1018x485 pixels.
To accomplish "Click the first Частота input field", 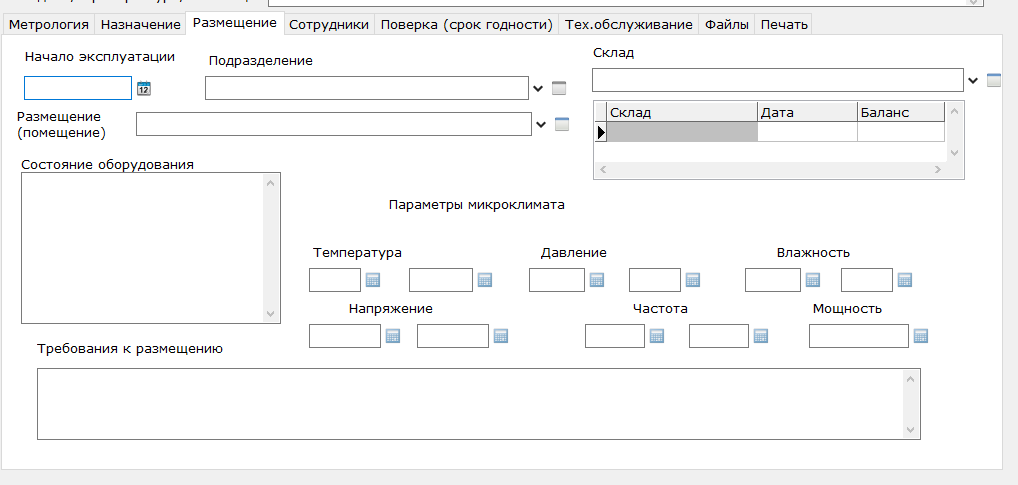I will coord(615,336).
